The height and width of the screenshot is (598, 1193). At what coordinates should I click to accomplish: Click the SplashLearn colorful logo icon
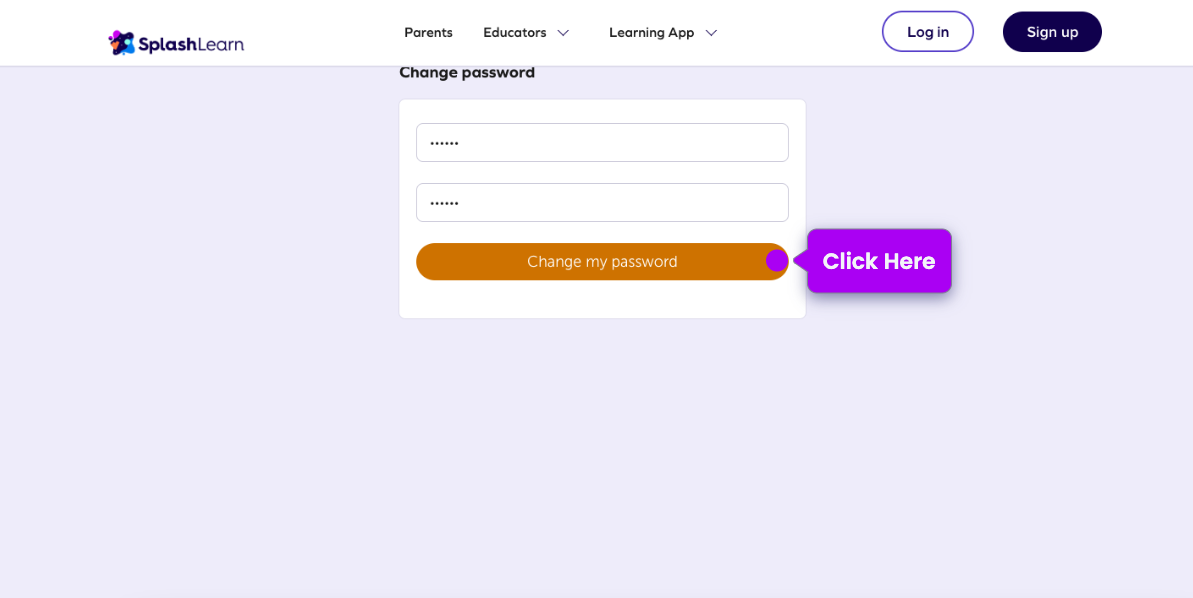(122, 43)
